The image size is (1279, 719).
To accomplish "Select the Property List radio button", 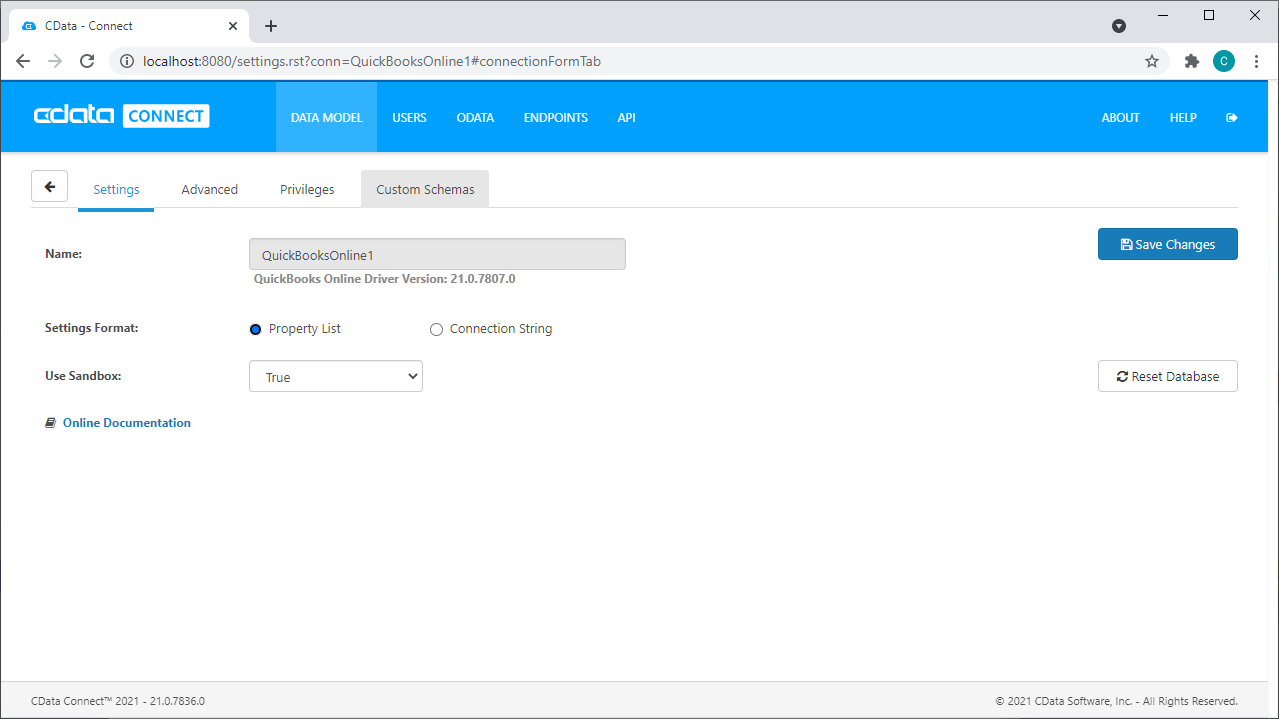I will pyautogui.click(x=255, y=329).
